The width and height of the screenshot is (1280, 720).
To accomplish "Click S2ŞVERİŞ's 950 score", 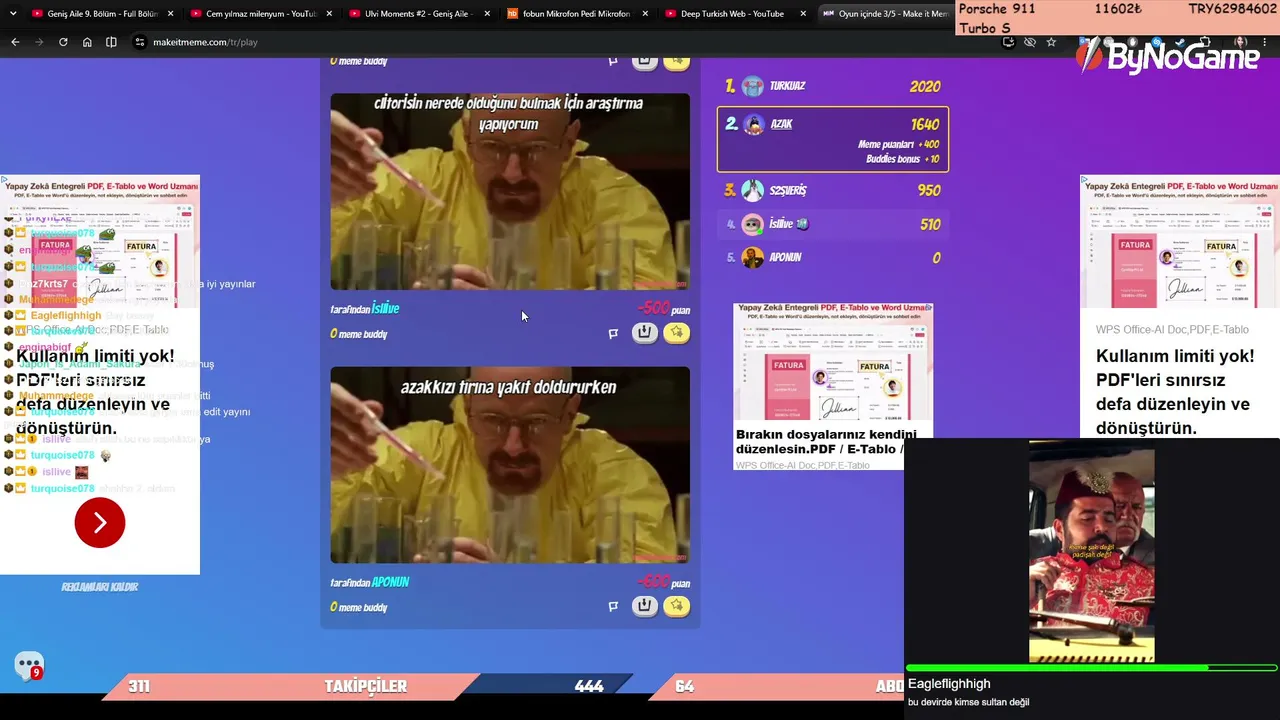I will (x=929, y=190).
